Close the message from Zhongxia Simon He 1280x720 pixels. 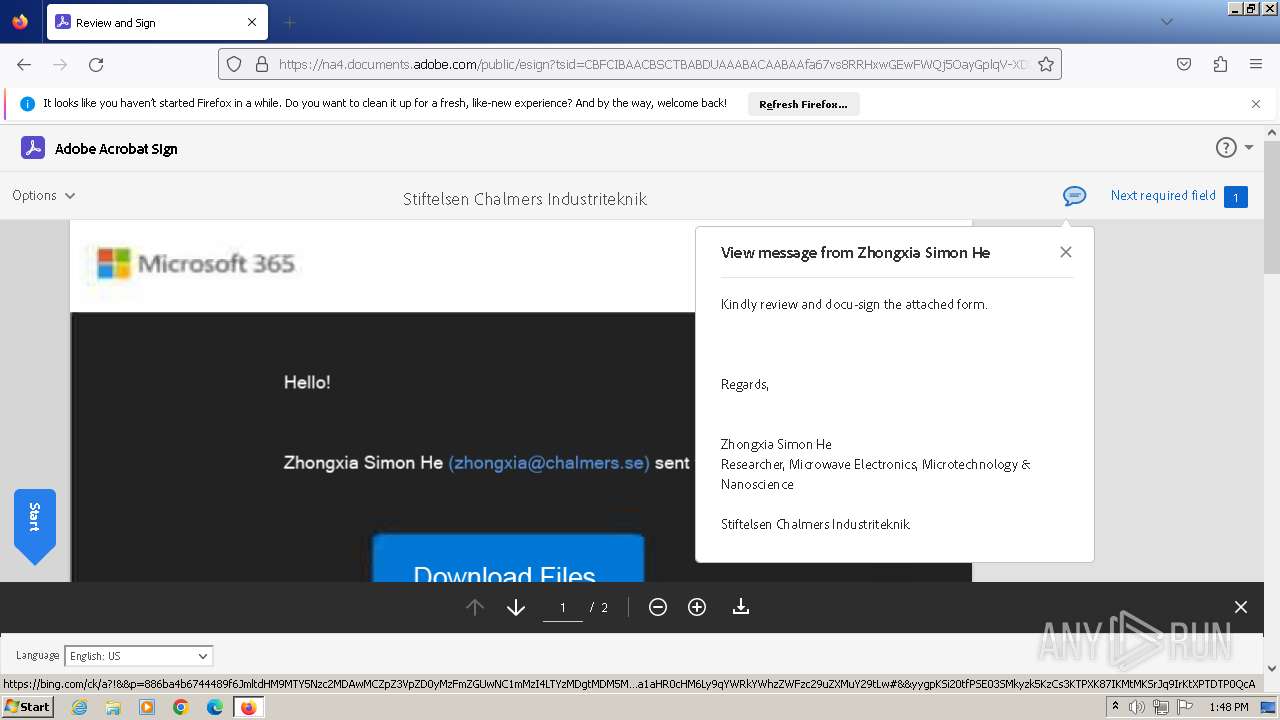(x=1066, y=252)
